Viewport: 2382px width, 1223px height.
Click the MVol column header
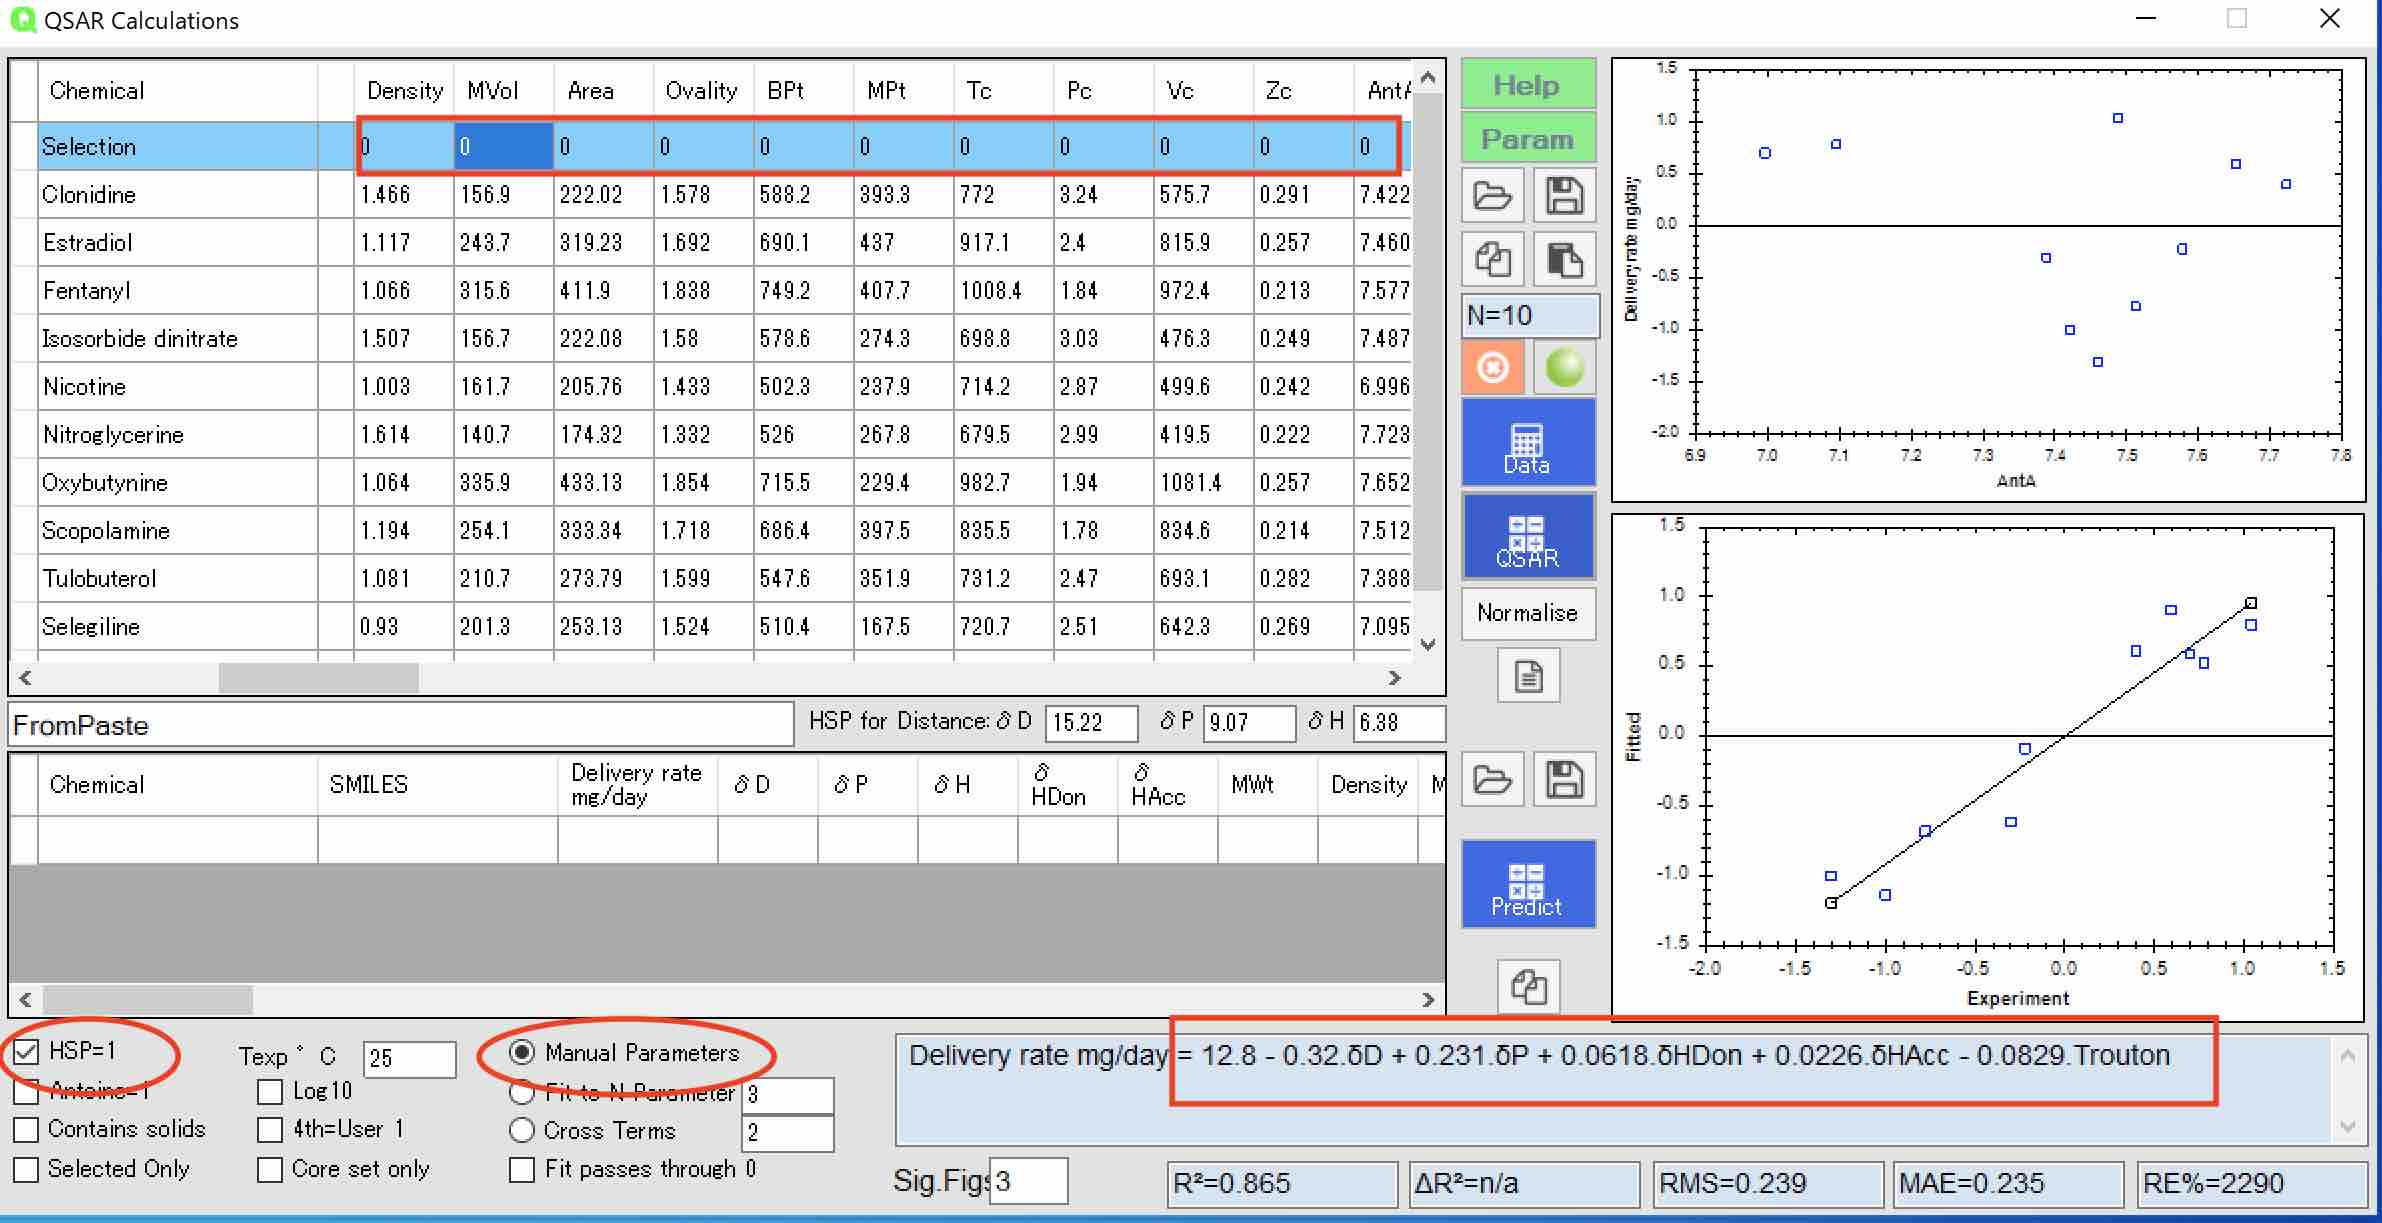[504, 91]
